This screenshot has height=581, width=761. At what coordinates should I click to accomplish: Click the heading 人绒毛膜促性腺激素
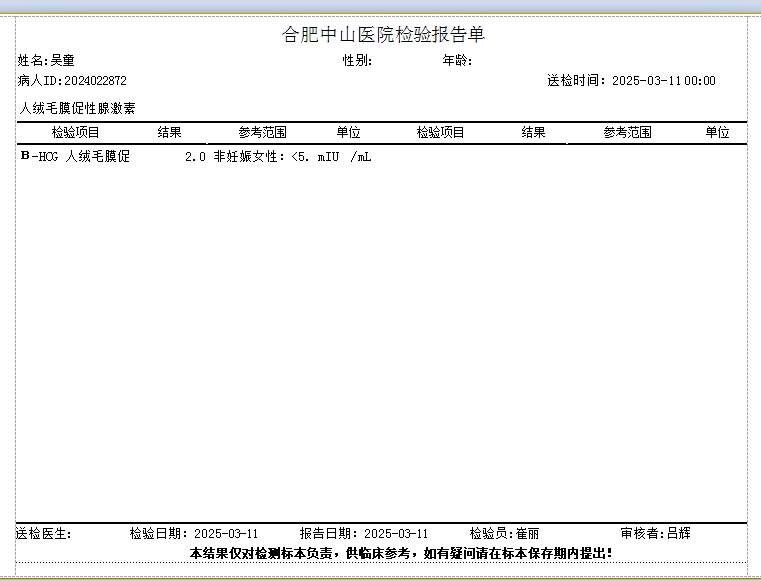(x=77, y=108)
